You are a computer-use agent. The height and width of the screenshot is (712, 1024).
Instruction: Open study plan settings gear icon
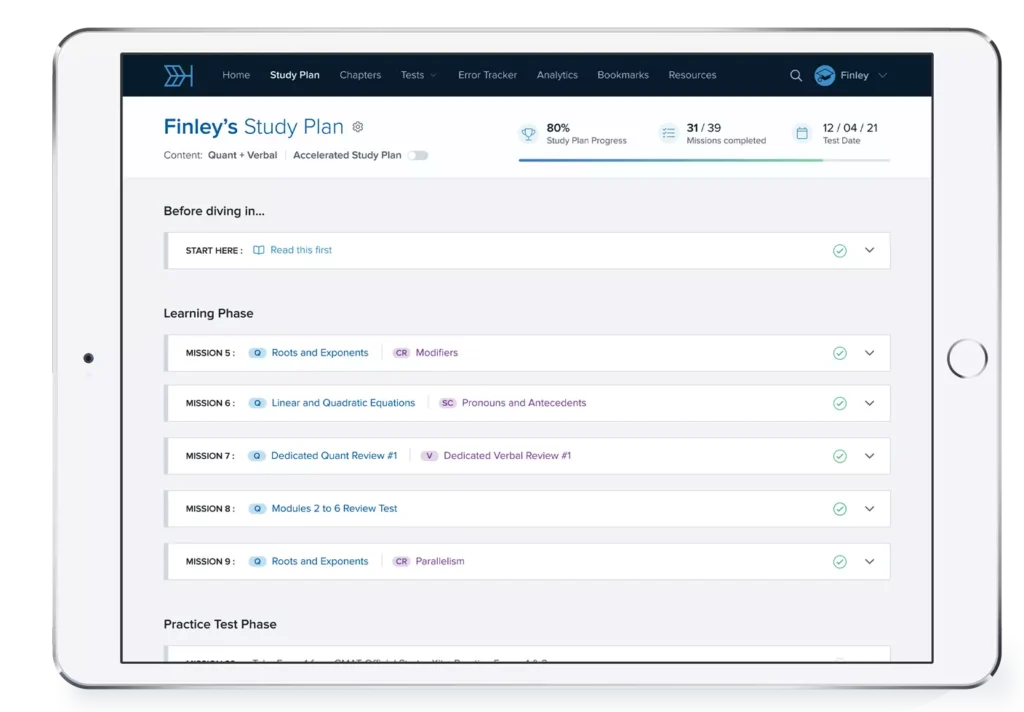click(358, 127)
